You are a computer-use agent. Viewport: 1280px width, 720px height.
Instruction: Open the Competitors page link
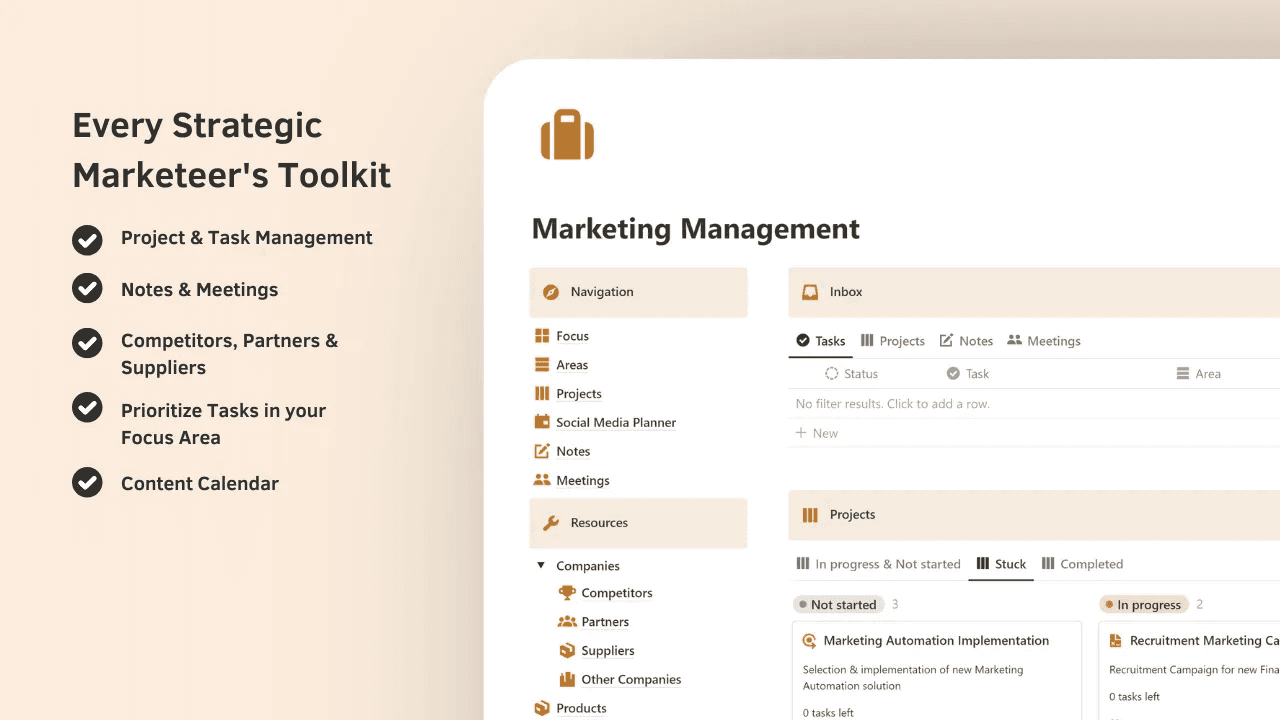coord(617,593)
